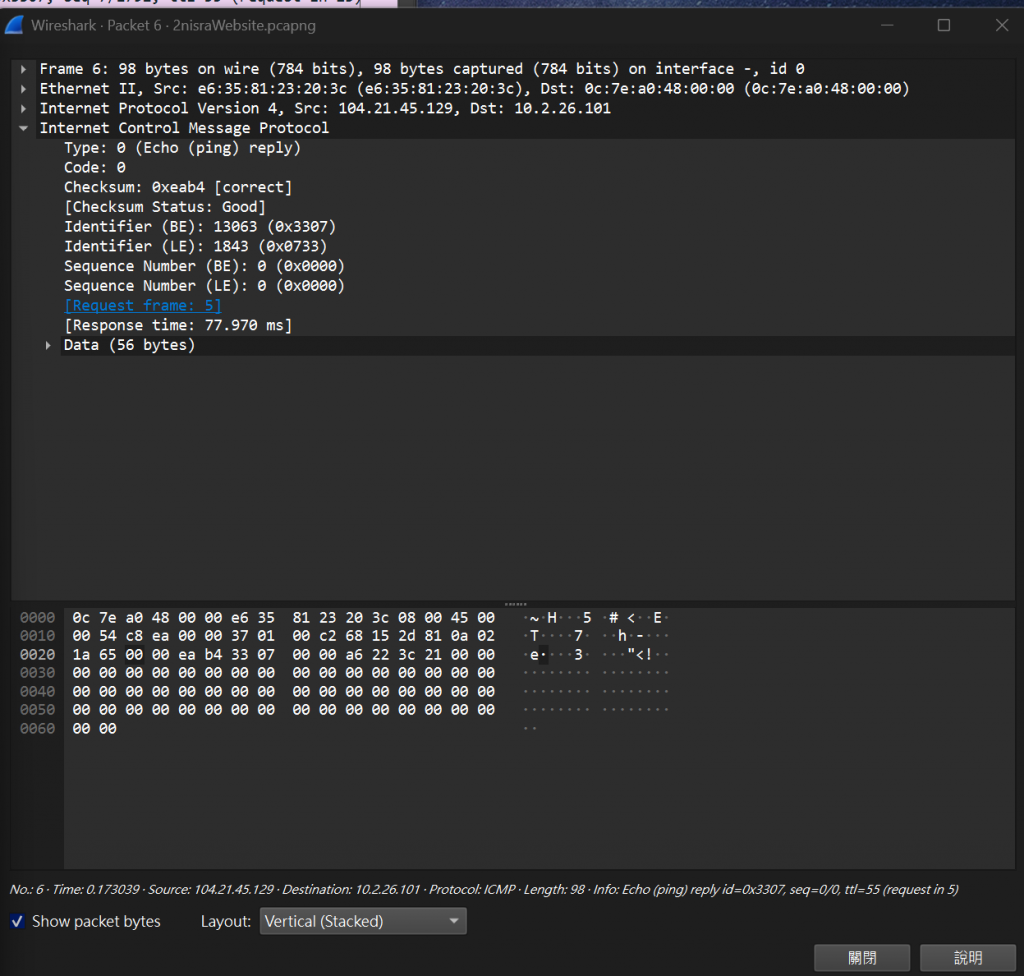Select Identifier (BE): 13063 field

coord(200,226)
